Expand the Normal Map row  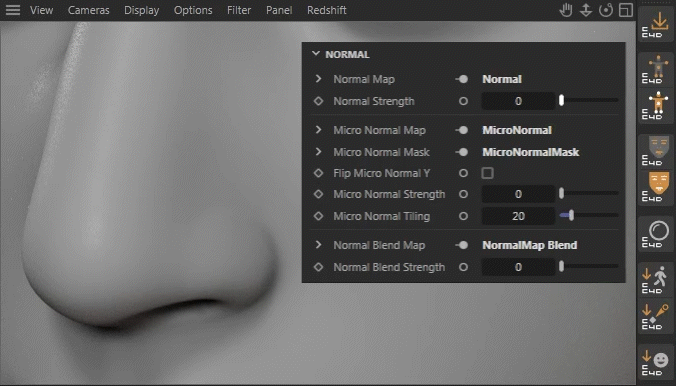click(318, 78)
